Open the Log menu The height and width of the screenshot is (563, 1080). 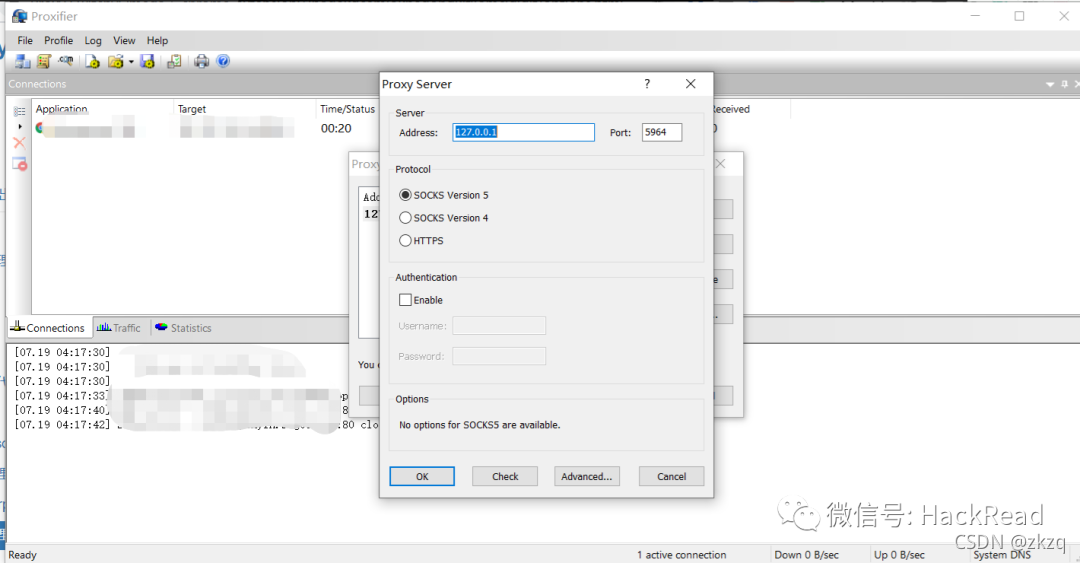(93, 41)
